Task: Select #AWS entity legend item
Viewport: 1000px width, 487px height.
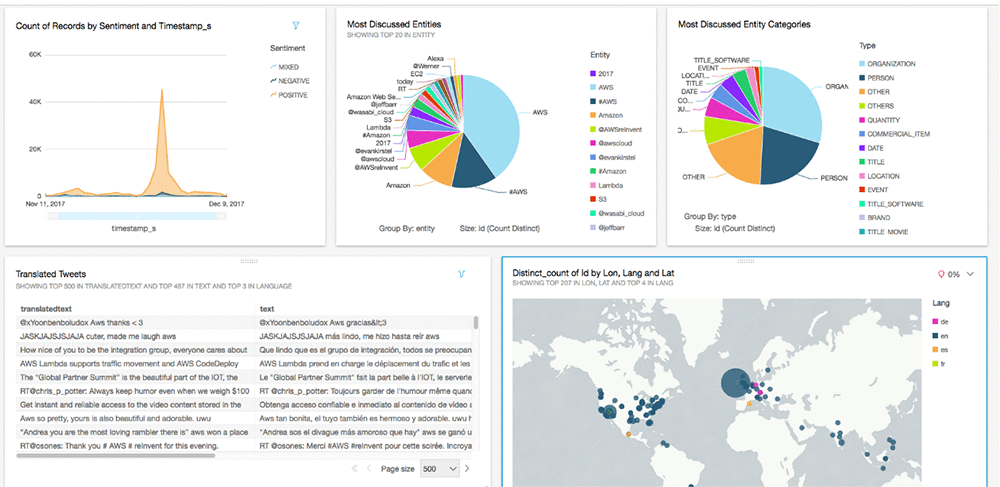Action: tap(603, 101)
